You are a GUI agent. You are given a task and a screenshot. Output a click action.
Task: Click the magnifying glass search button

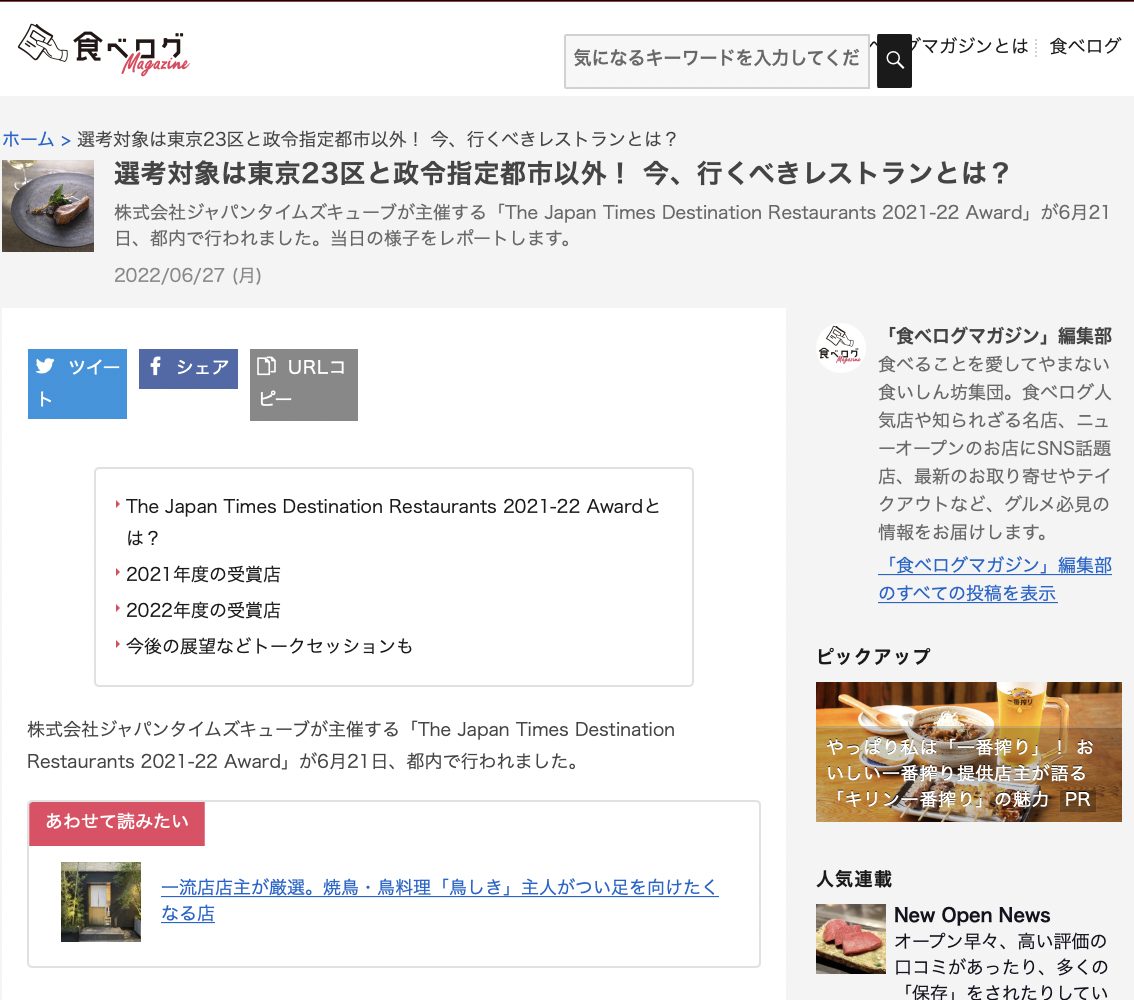tap(894, 61)
